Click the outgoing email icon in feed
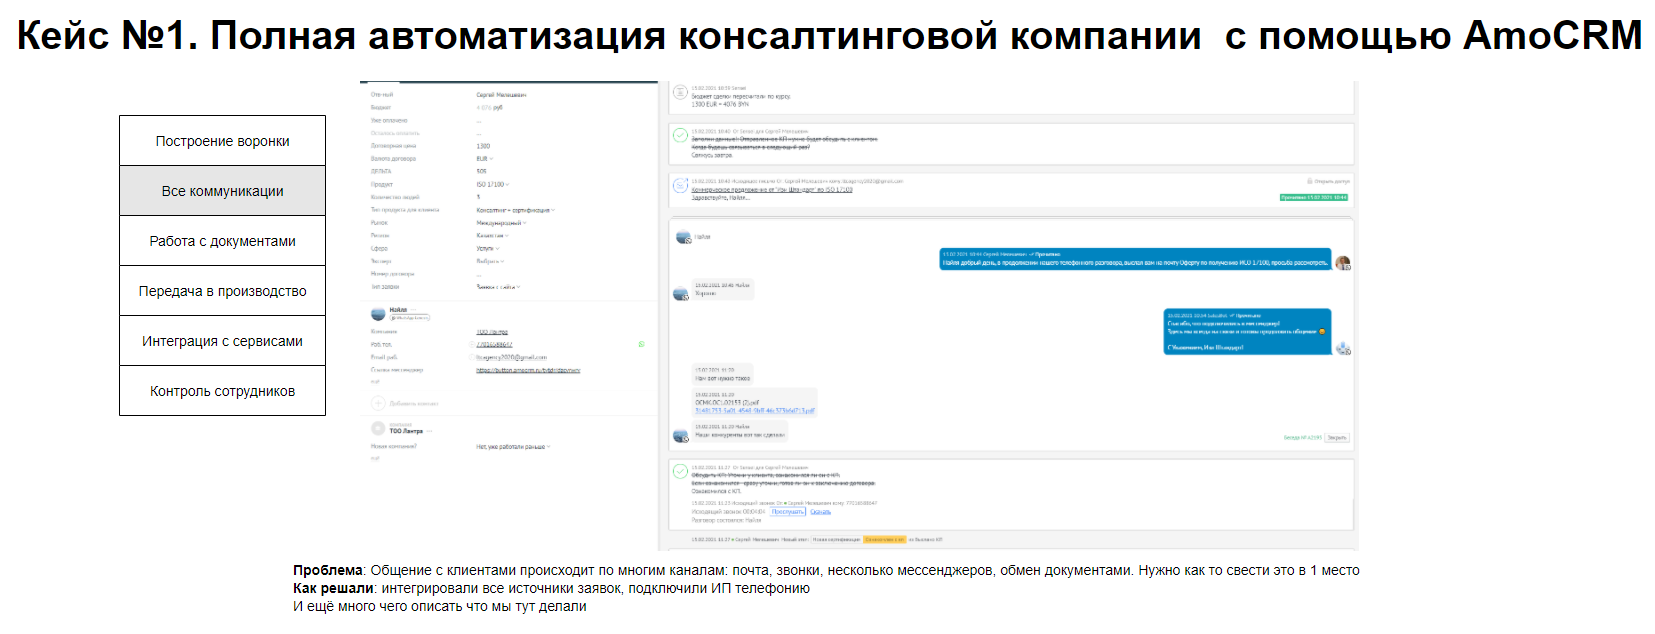The height and width of the screenshot is (634, 1655). 680,186
